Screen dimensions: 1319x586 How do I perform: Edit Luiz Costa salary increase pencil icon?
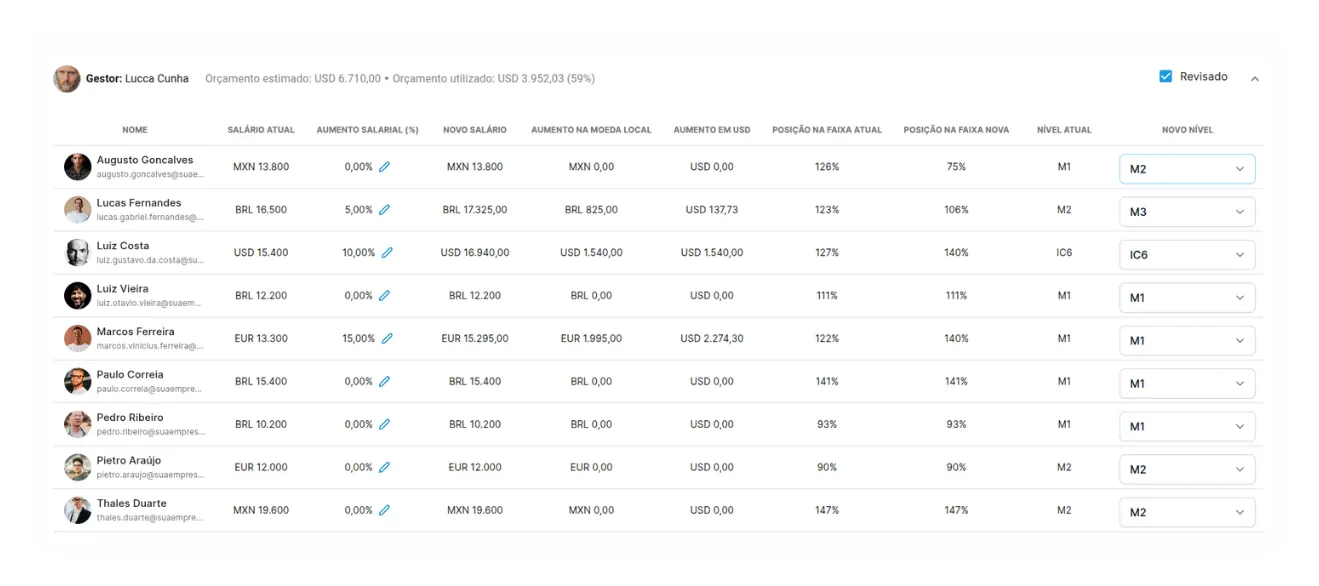click(387, 253)
